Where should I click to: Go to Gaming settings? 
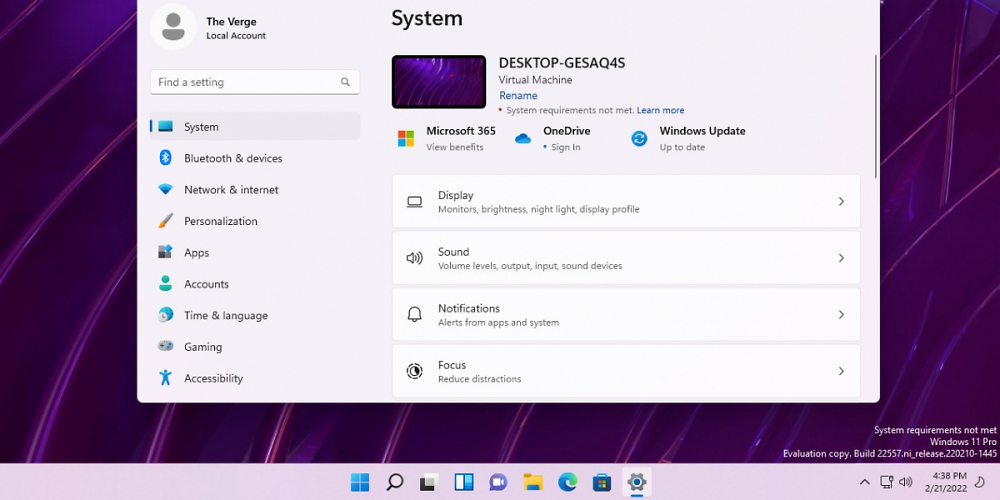pos(255,347)
